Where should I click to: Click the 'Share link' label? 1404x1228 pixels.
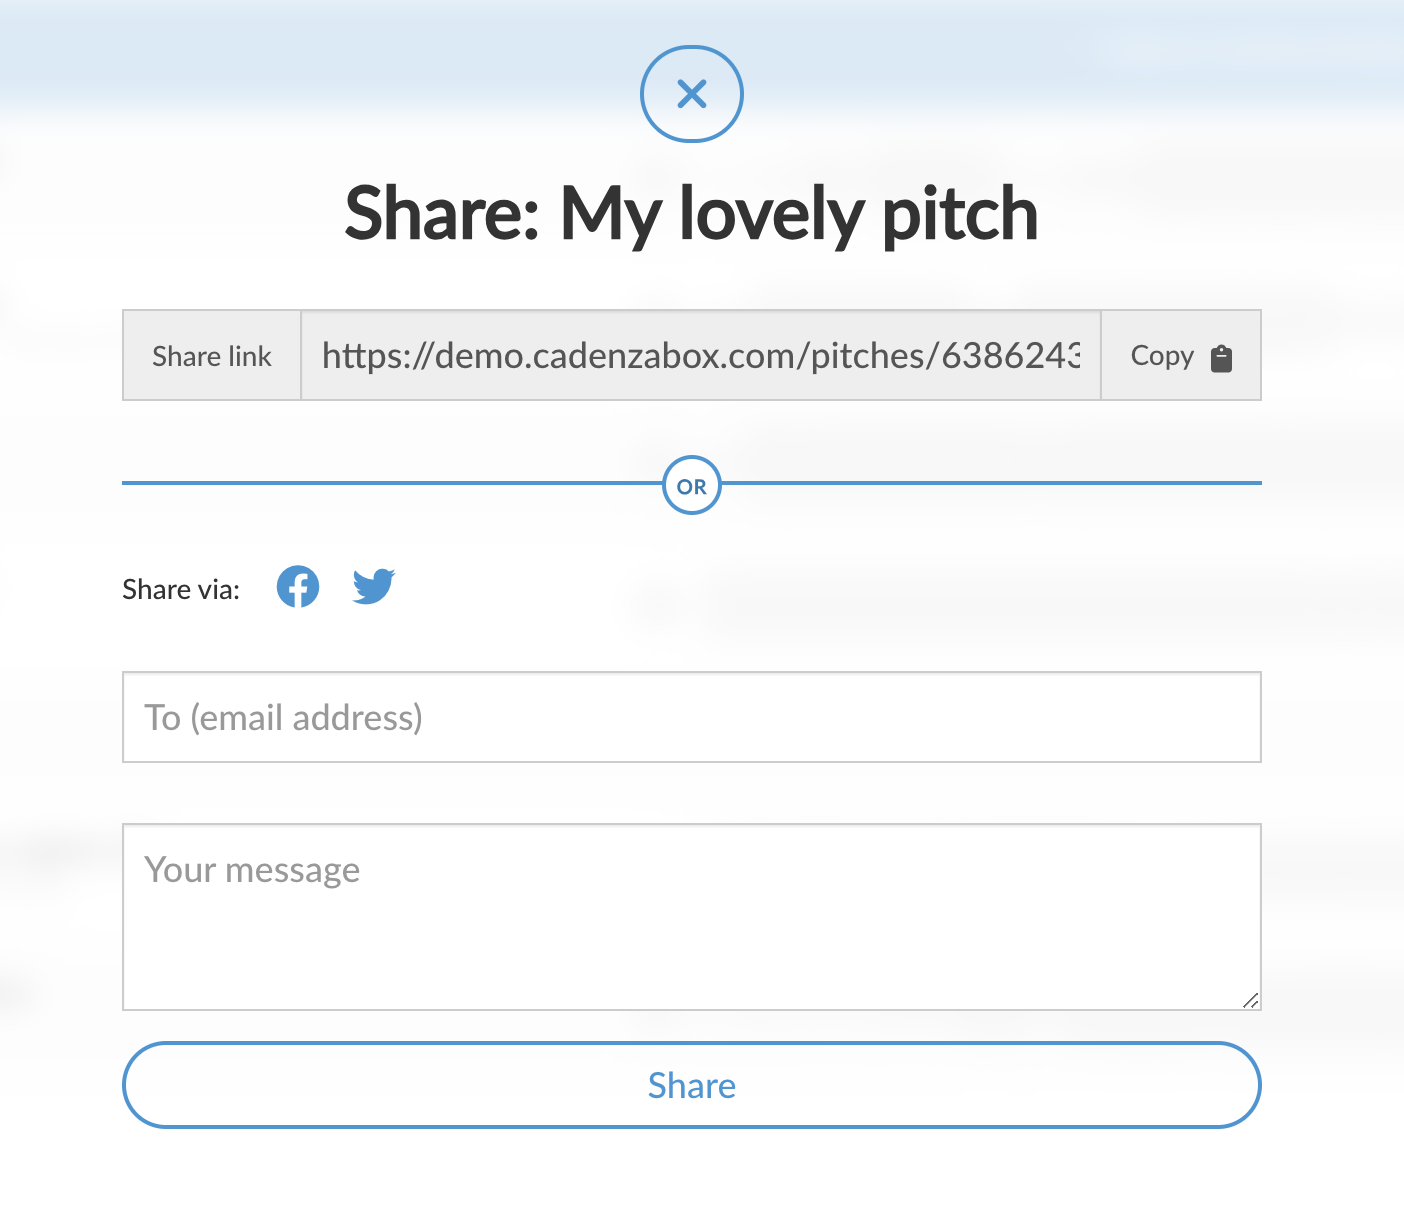point(212,356)
